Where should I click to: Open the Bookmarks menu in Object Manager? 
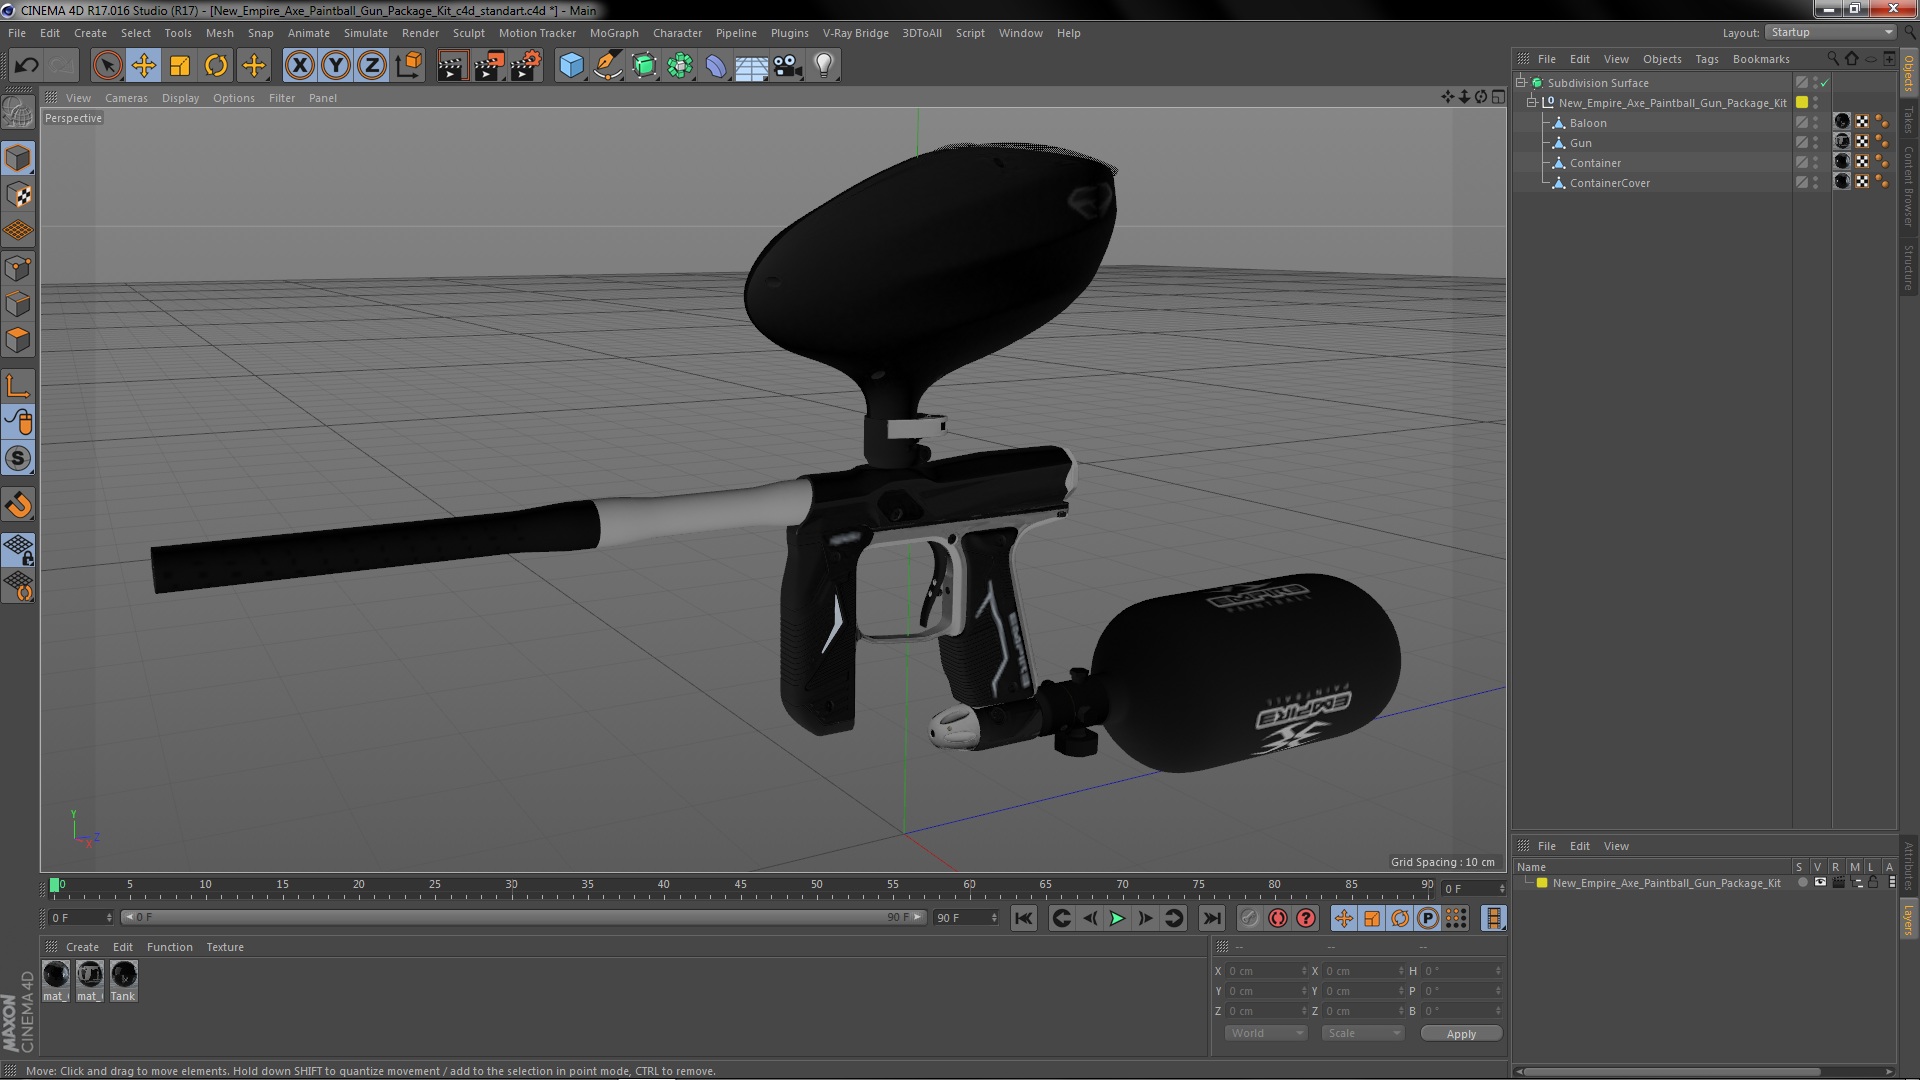pos(1761,59)
